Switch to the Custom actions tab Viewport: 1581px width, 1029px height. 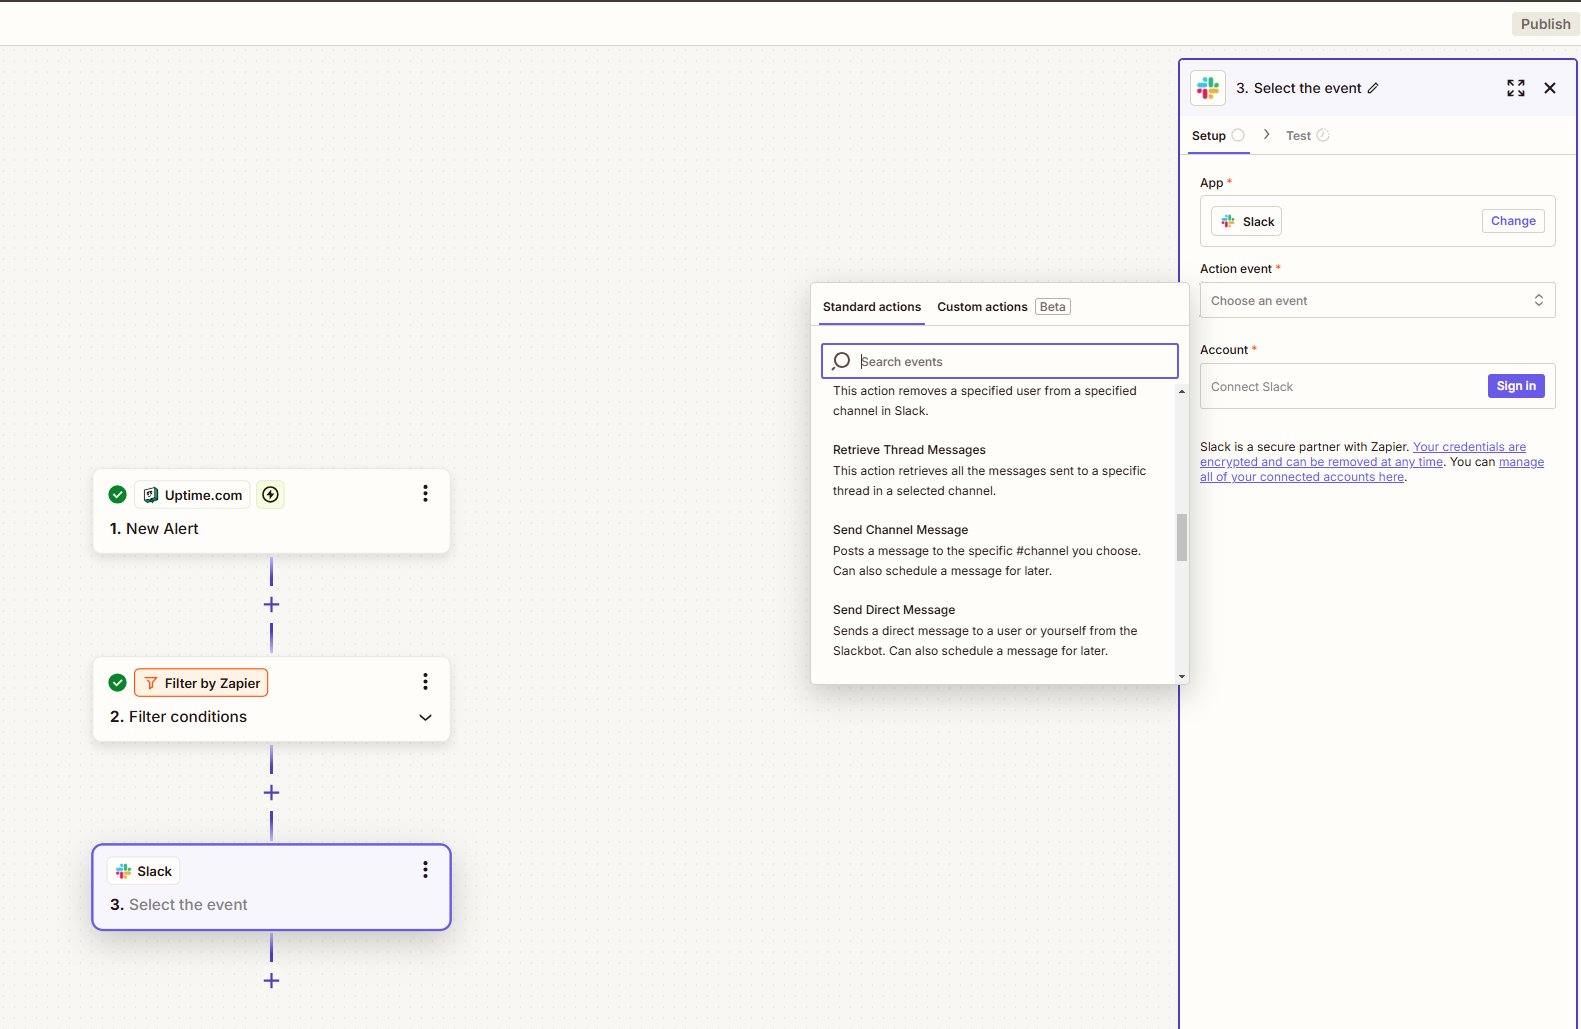(x=982, y=307)
